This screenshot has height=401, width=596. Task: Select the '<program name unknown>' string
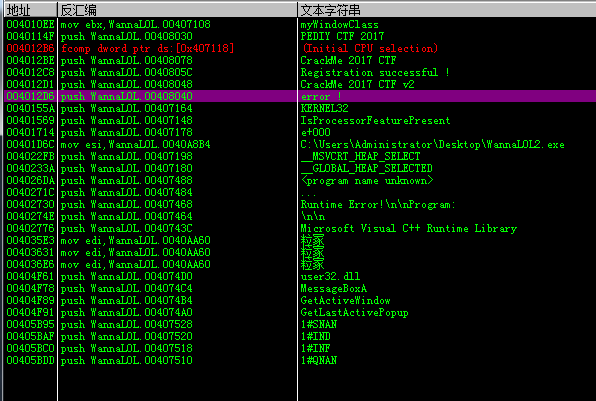366,181
